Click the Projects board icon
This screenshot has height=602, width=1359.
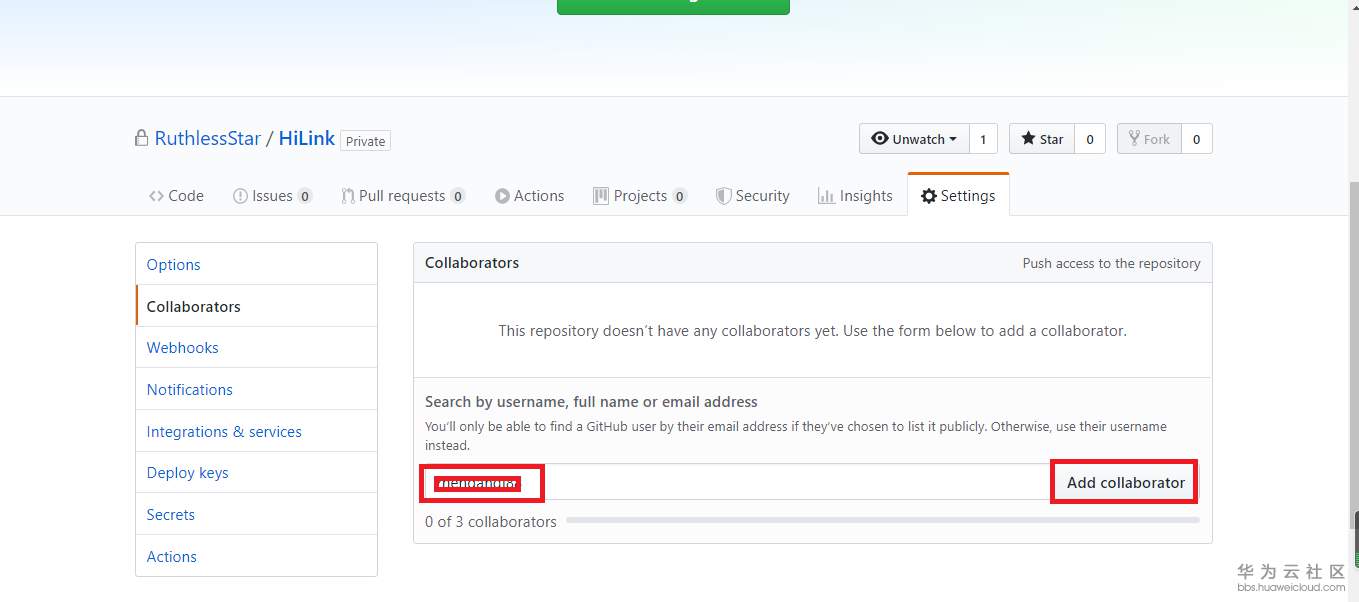click(601, 196)
